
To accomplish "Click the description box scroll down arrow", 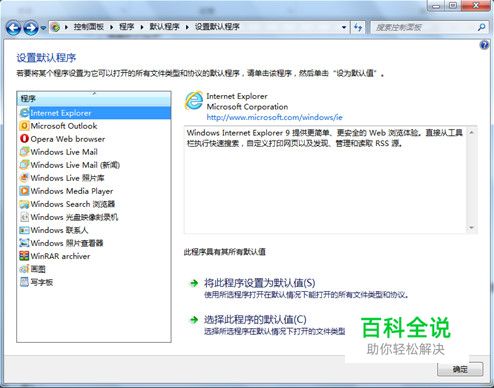I will [x=472, y=227].
